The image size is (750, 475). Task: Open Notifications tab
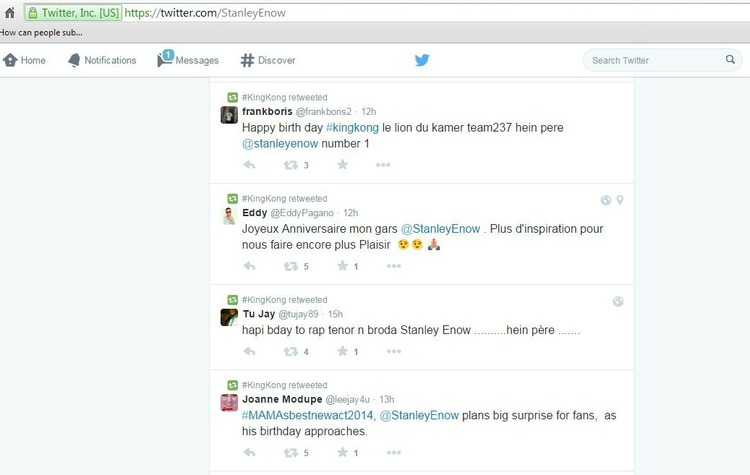102,60
